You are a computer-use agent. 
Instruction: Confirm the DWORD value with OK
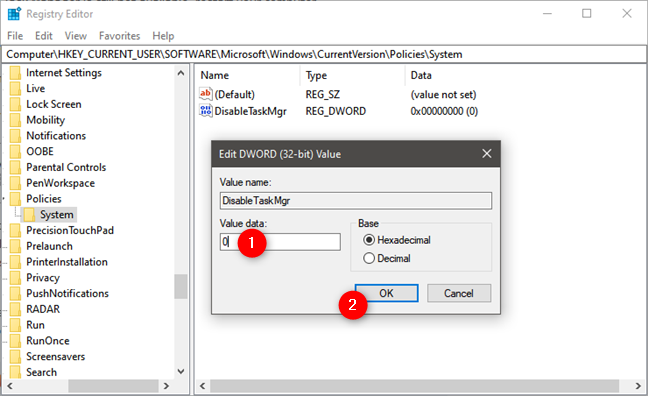point(386,293)
